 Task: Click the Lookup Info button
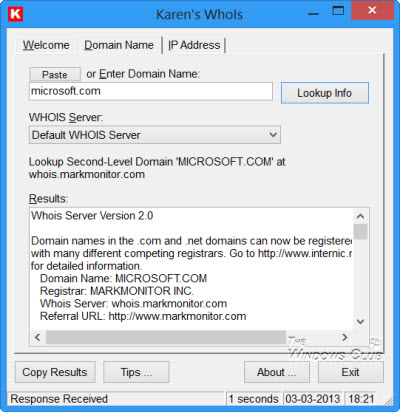point(325,93)
